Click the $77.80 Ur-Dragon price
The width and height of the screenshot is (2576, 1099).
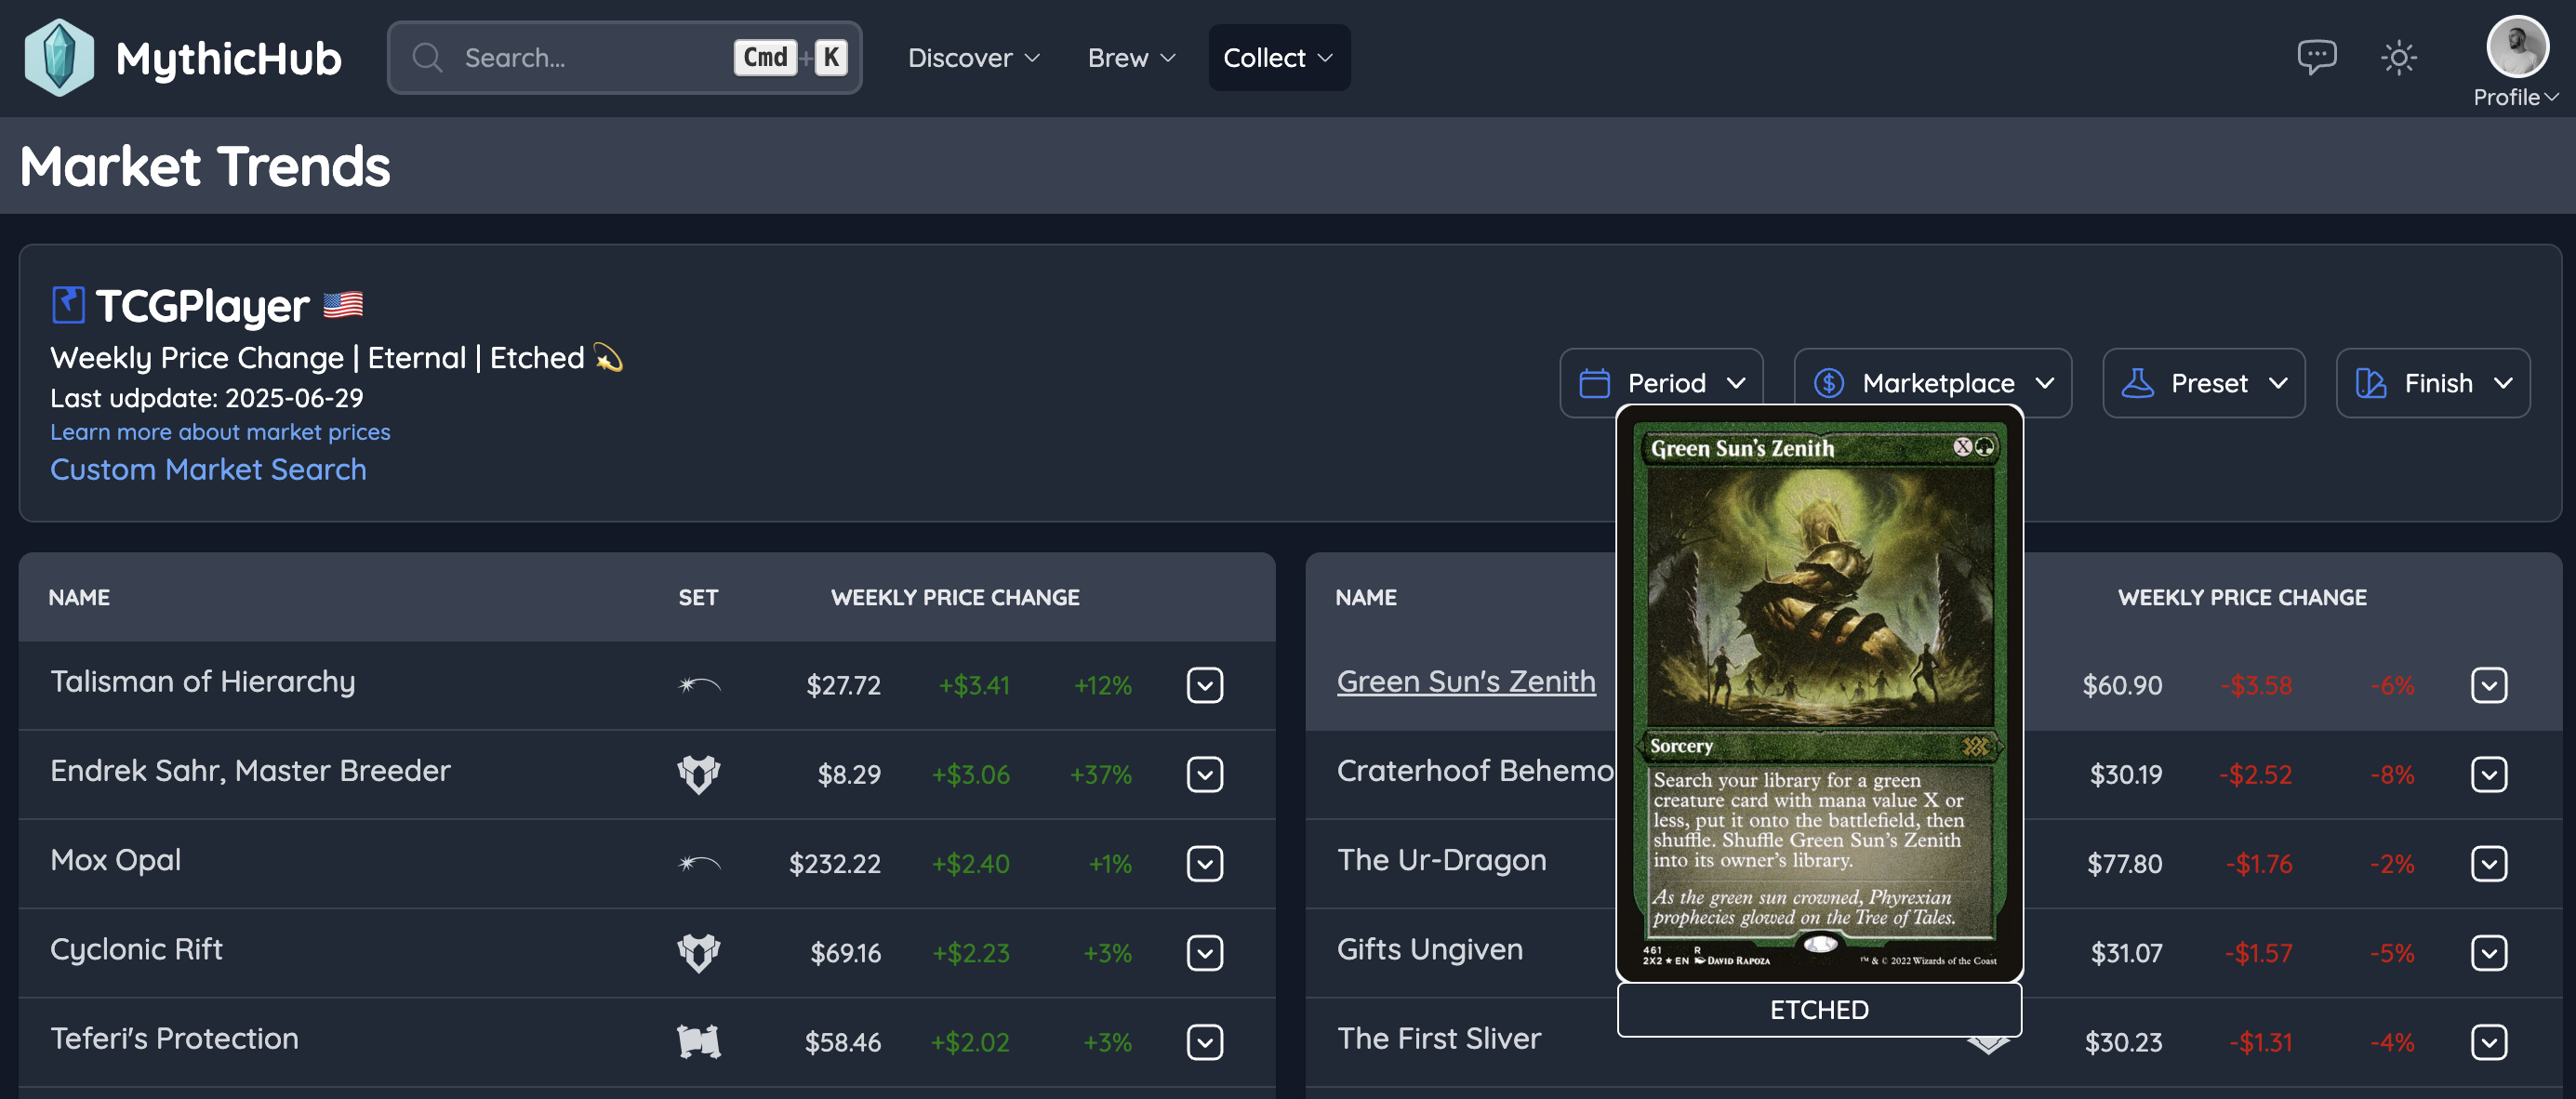point(2124,863)
